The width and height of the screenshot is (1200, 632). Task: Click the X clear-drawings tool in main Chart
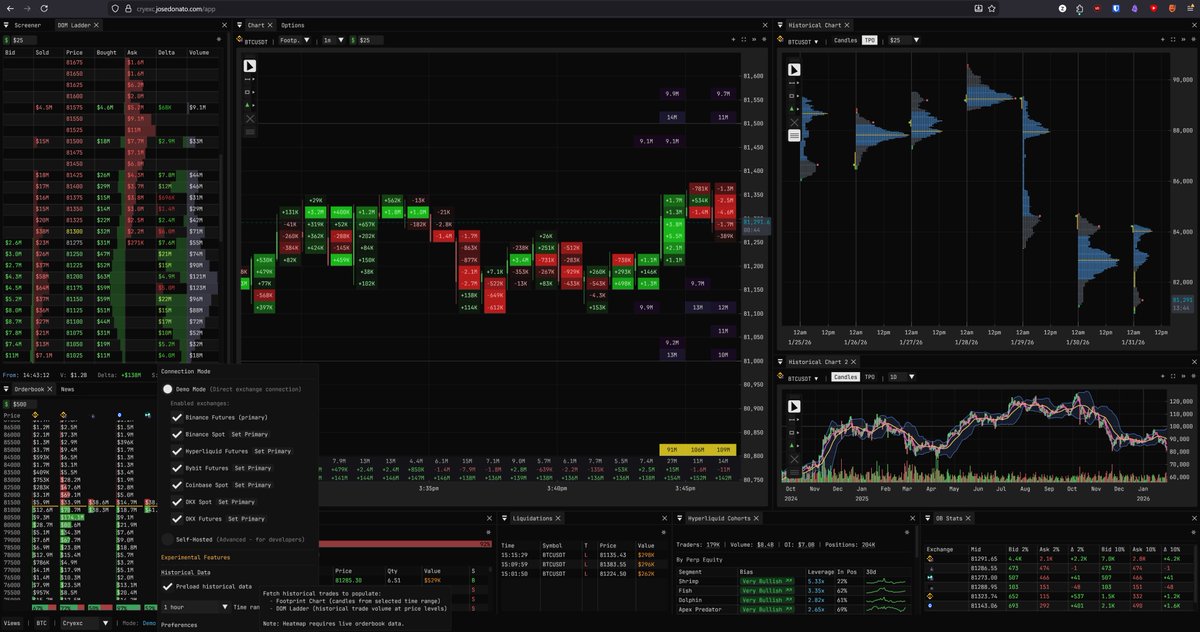pos(250,118)
